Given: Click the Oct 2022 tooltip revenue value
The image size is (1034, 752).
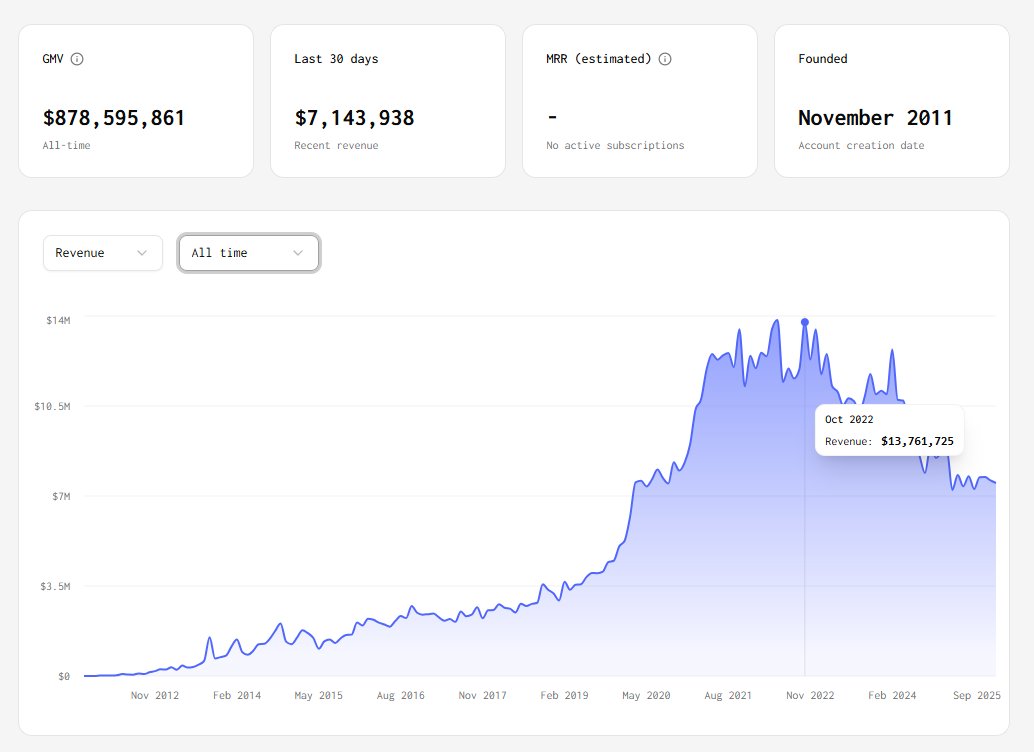Looking at the screenshot, I should [917, 441].
